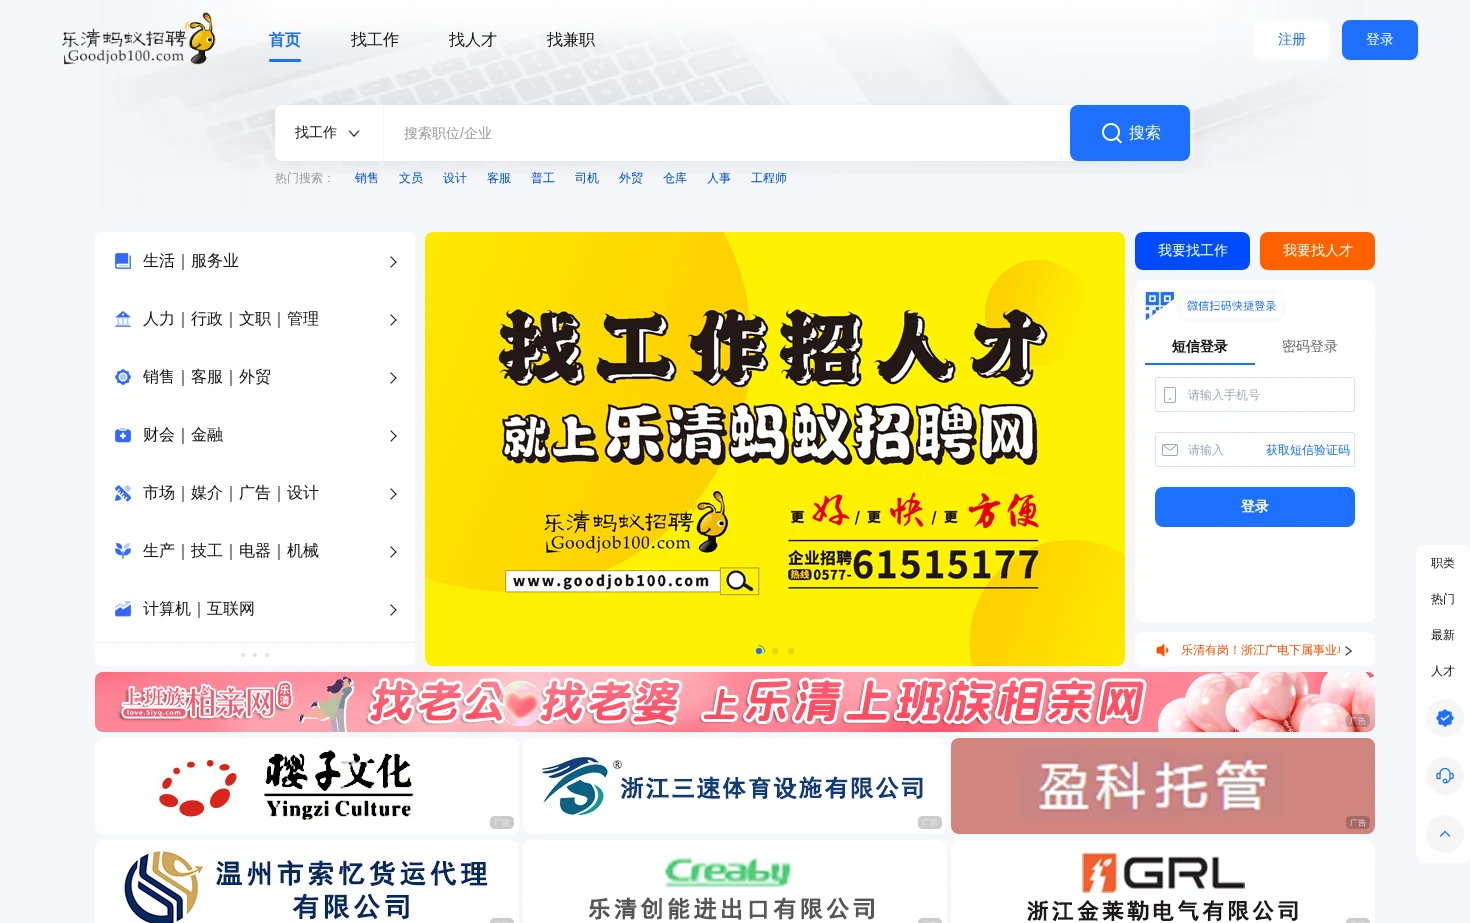The width and height of the screenshot is (1470, 923).
Task: Click hot search 外贸 link
Action: (x=631, y=178)
